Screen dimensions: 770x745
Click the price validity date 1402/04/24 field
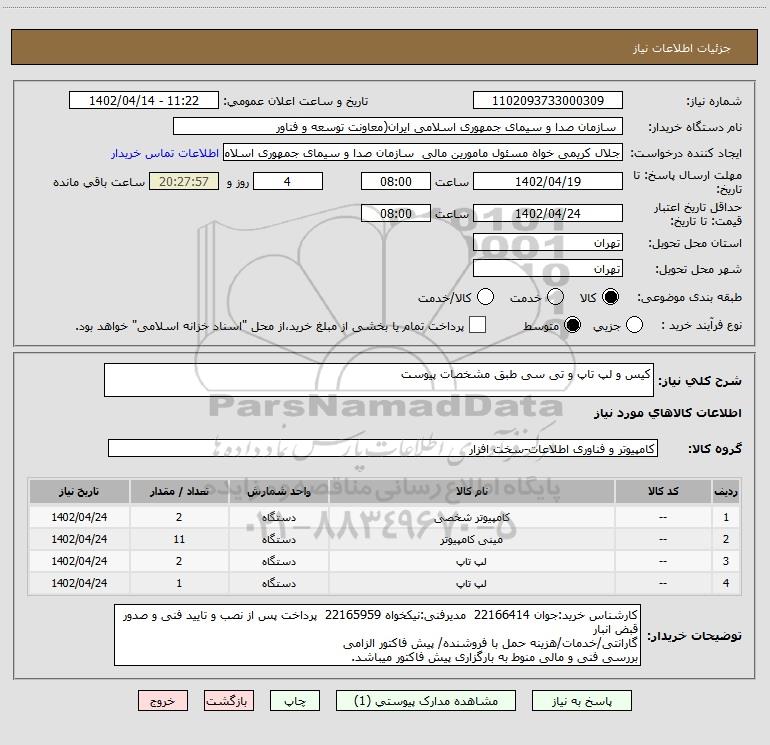point(548,214)
